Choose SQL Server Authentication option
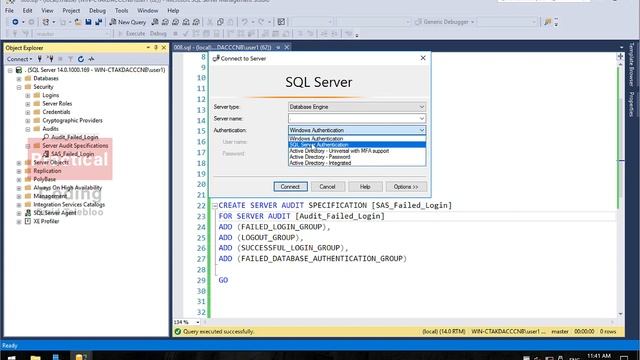640x360 pixels. (x=357, y=145)
